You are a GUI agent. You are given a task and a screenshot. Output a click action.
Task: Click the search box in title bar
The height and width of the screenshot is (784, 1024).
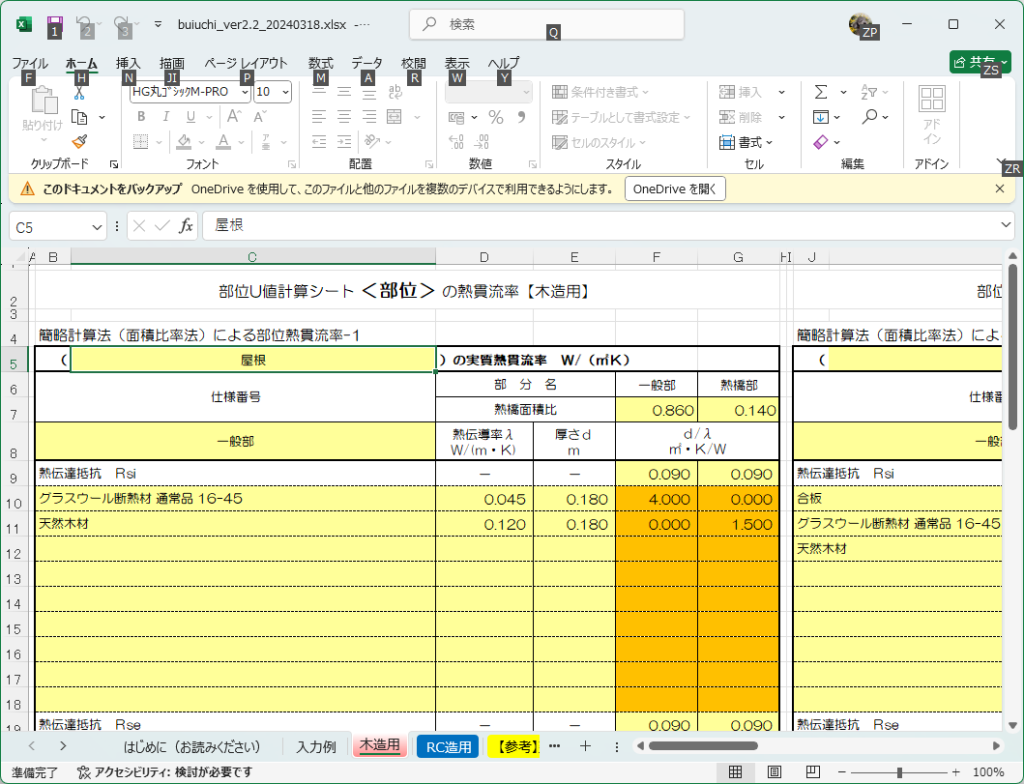coord(547,25)
